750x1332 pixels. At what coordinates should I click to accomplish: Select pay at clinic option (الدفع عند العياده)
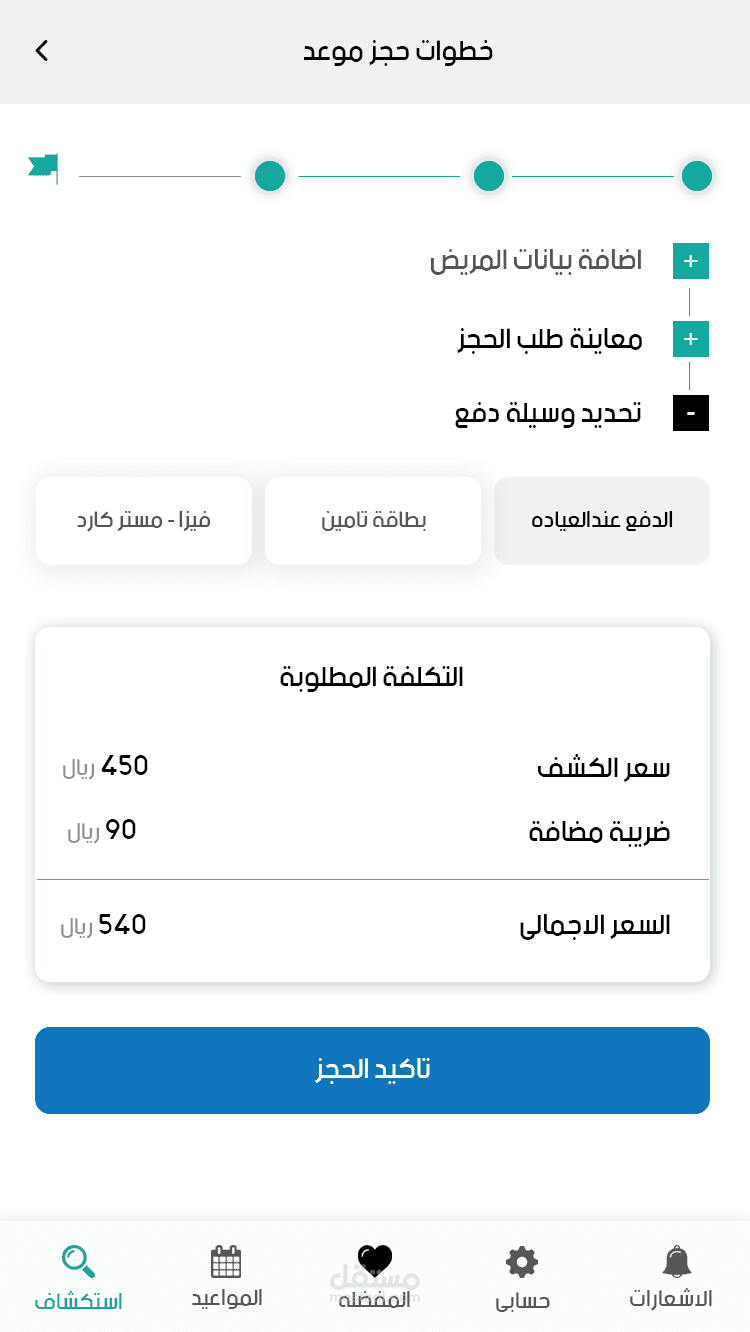point(602,521)
